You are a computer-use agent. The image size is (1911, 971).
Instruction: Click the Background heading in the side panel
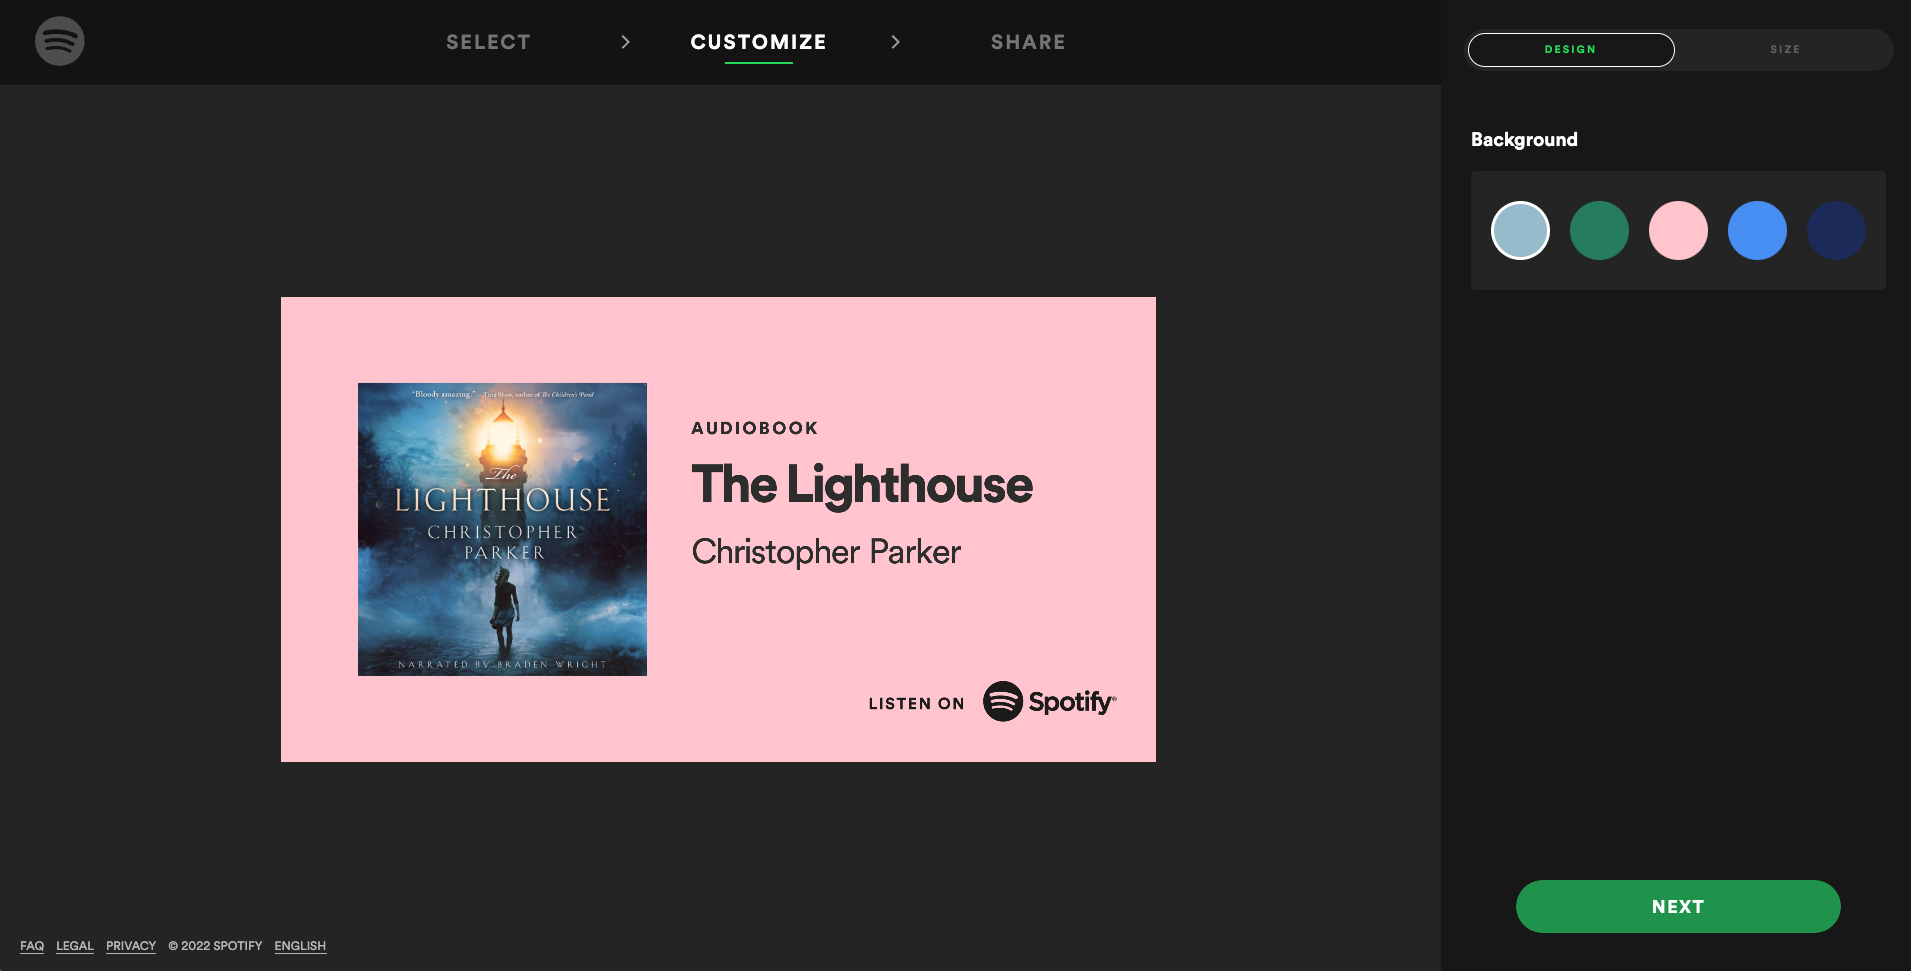pyautogui.click(x=1524, y=140)
